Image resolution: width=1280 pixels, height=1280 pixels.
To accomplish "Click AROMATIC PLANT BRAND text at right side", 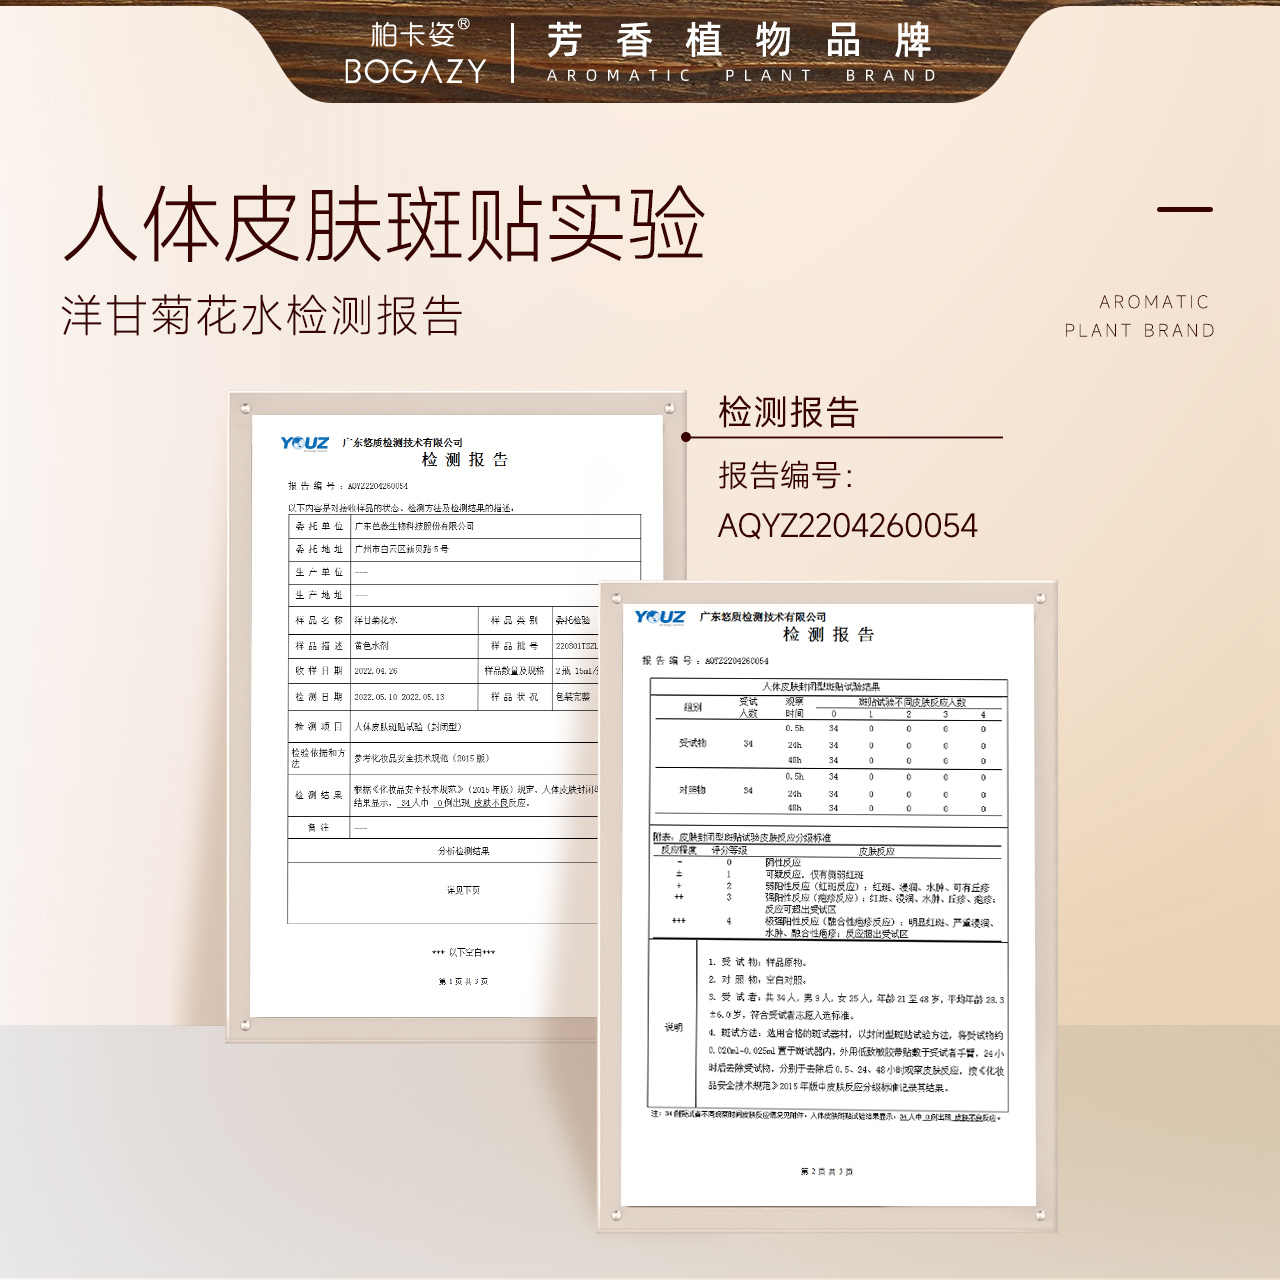I will click(1140, 316).
